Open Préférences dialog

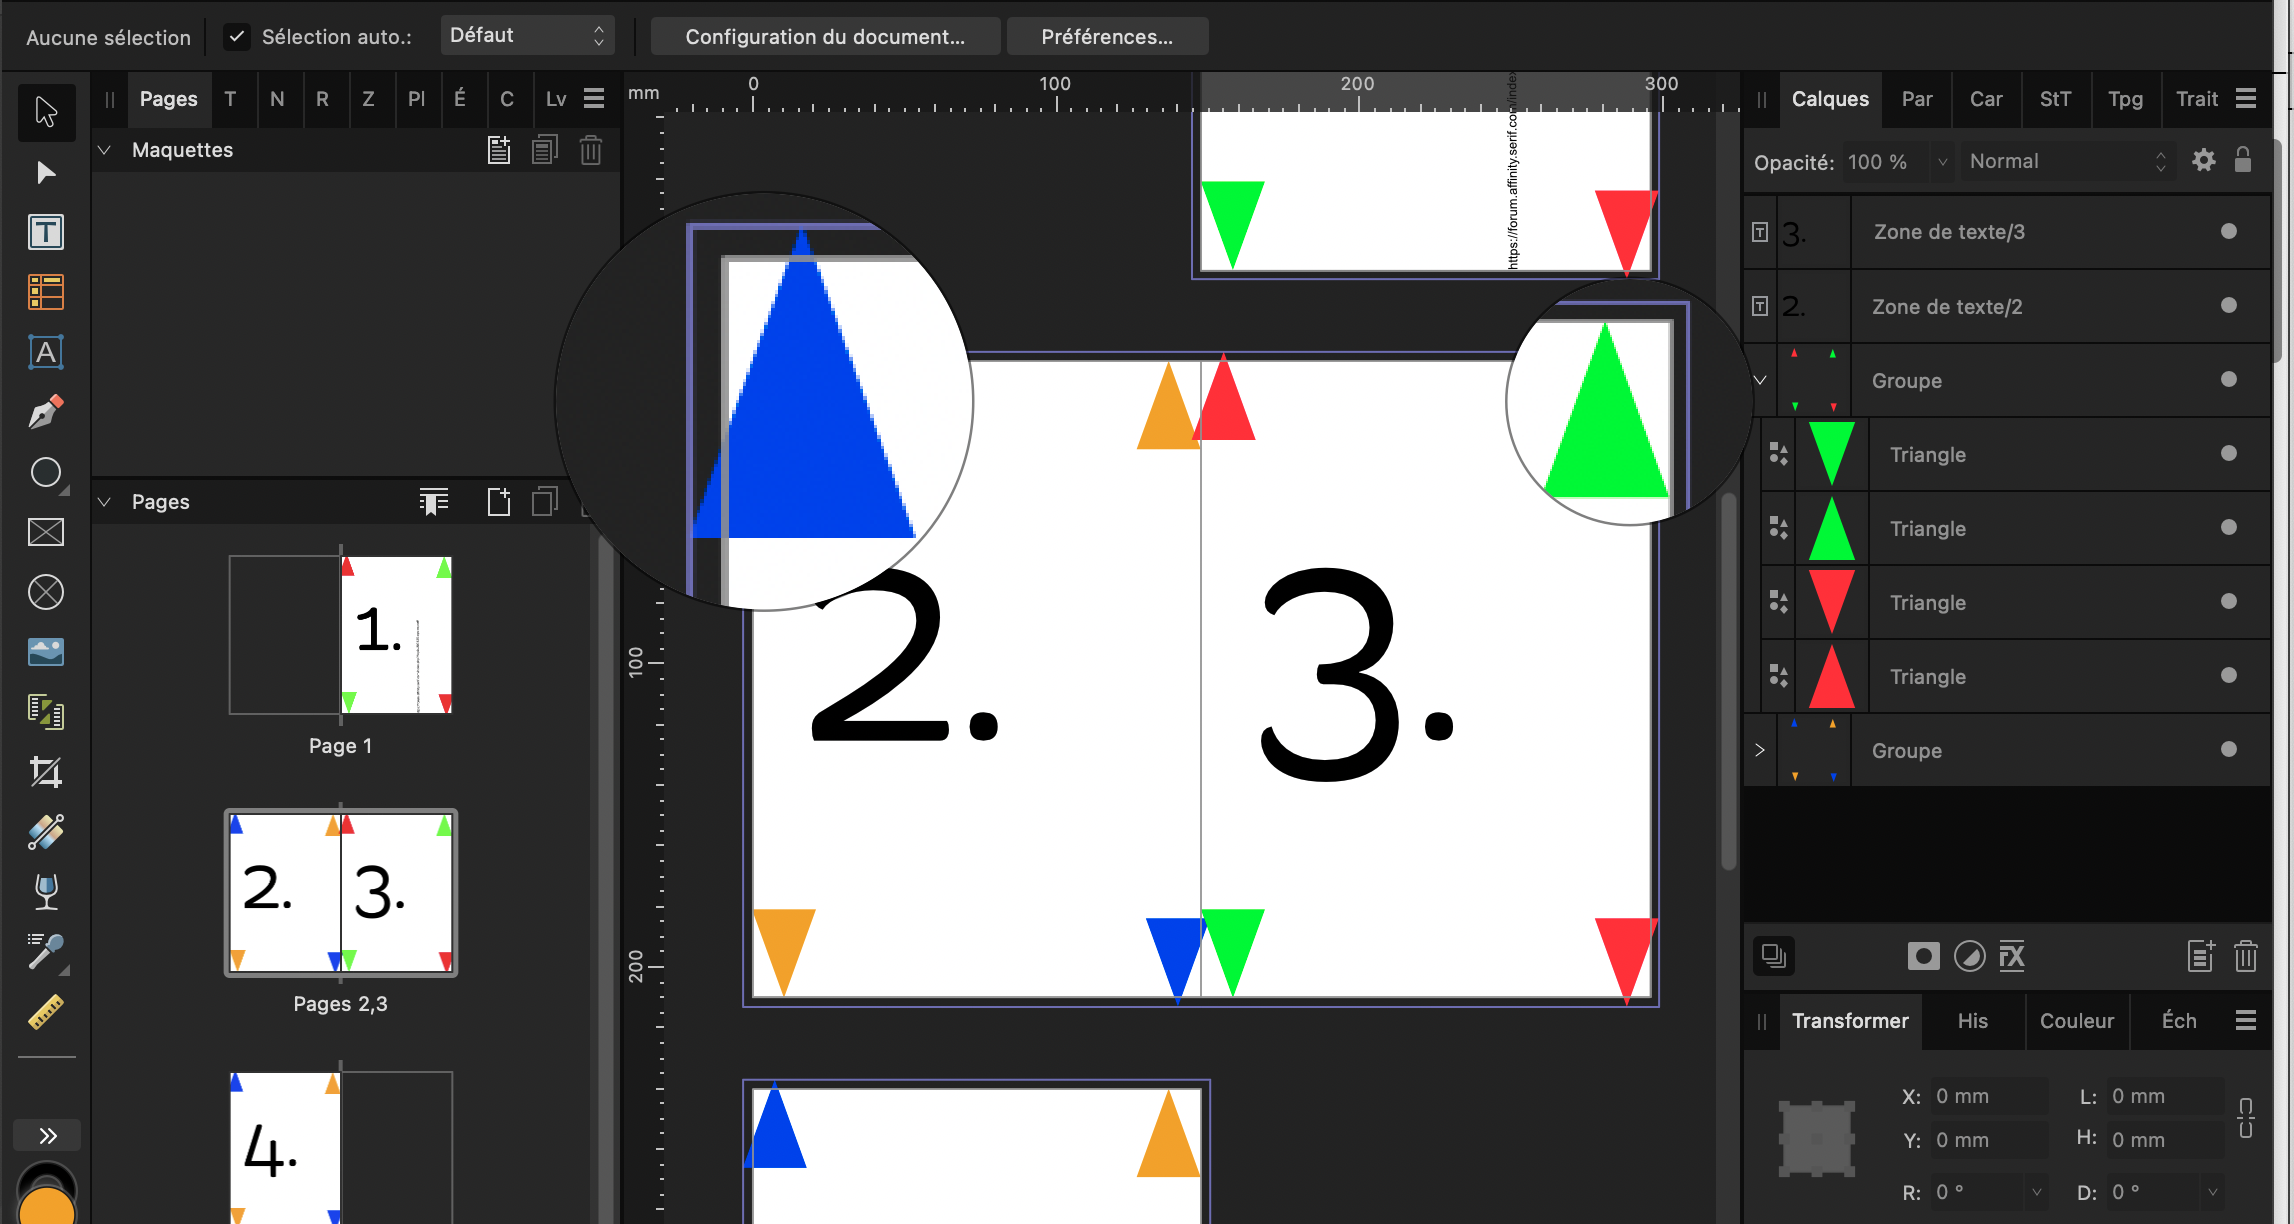1107,37
